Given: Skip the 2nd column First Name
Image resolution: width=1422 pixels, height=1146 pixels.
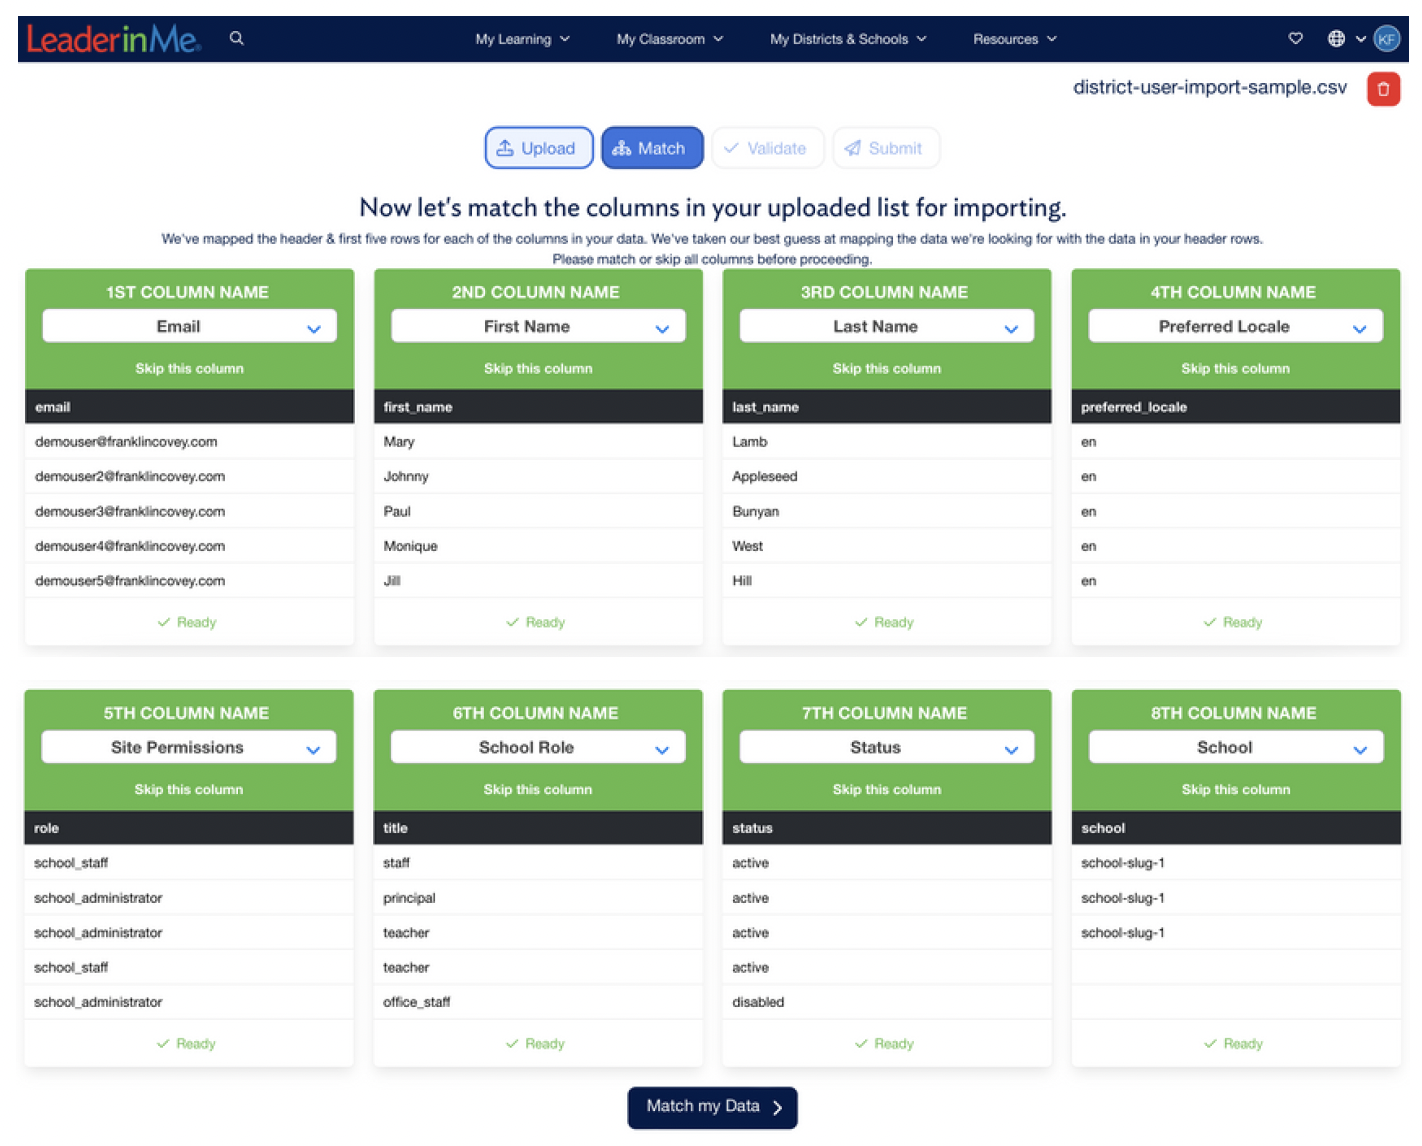Looking at the screenshot, I should pyautogui.click(x=537, y=369).
